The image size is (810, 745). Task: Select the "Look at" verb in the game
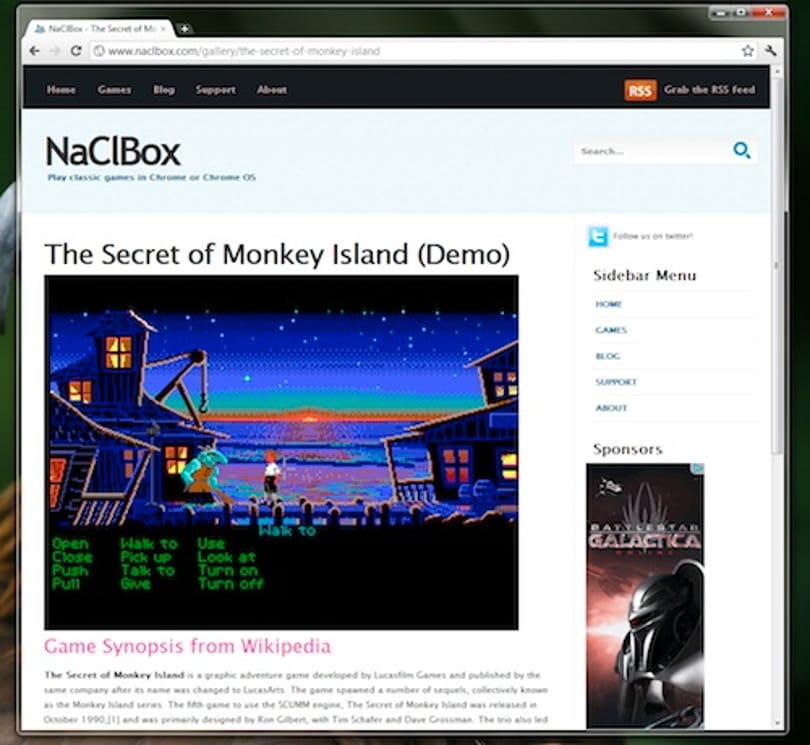click(x=227, y=557)
